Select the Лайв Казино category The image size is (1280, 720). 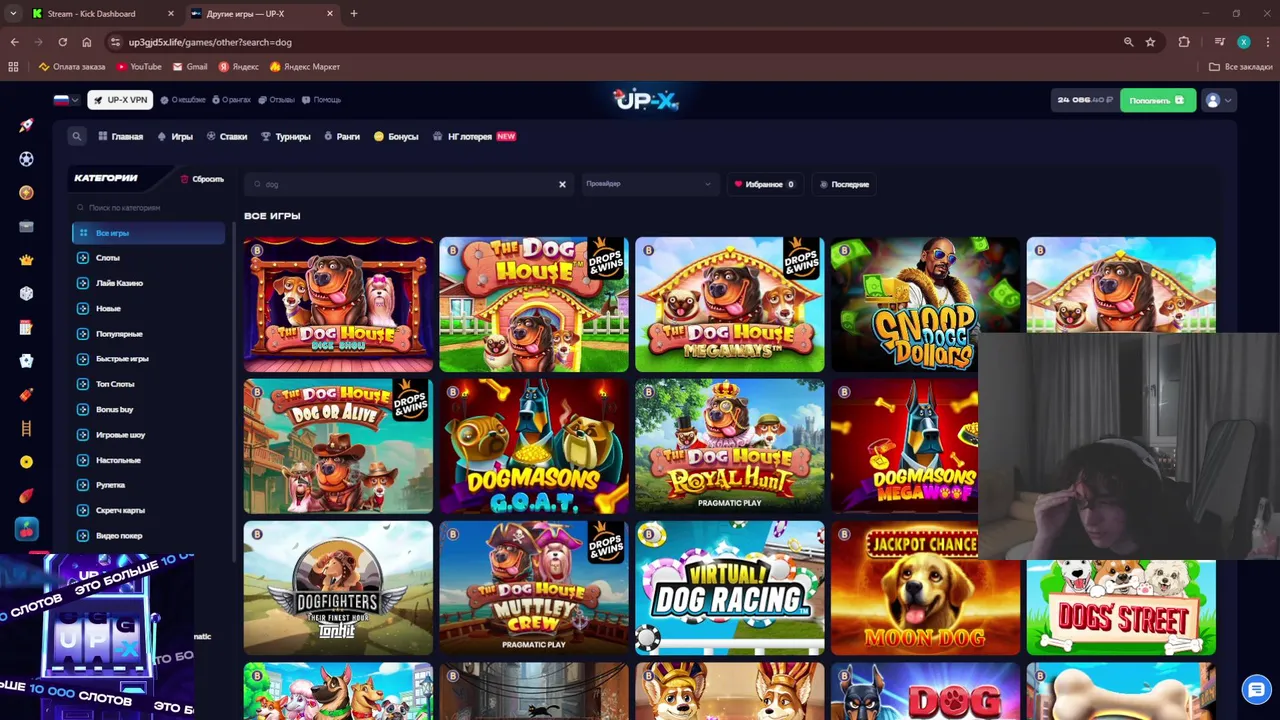point(148,283)
